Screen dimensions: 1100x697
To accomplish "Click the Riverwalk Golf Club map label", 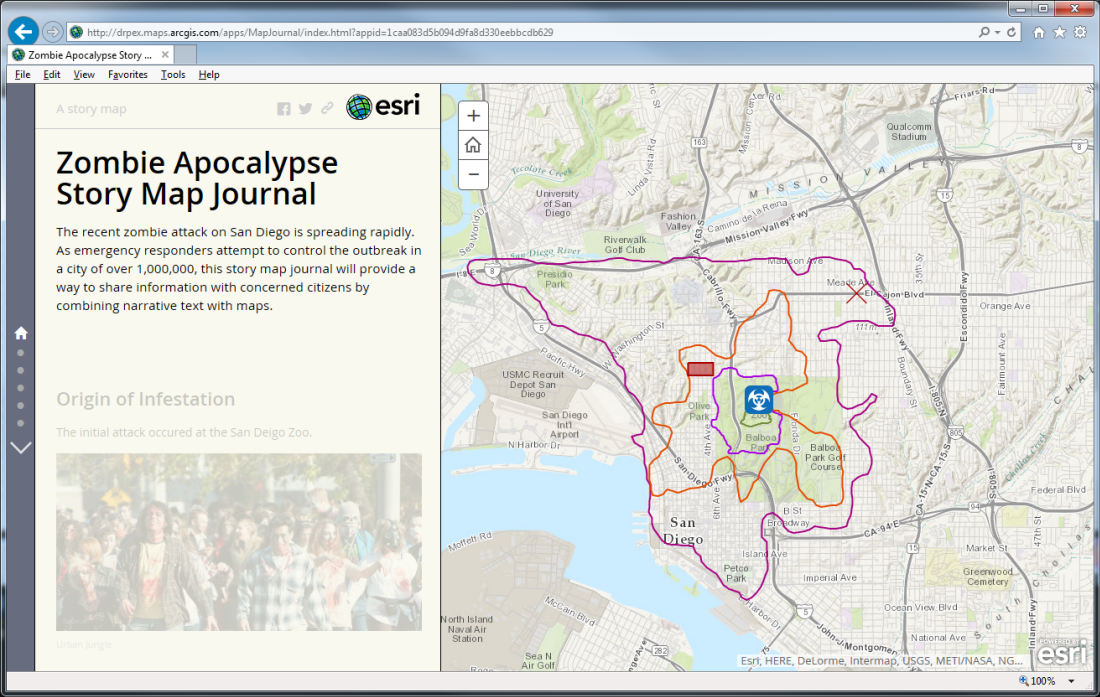I will 625,245.
